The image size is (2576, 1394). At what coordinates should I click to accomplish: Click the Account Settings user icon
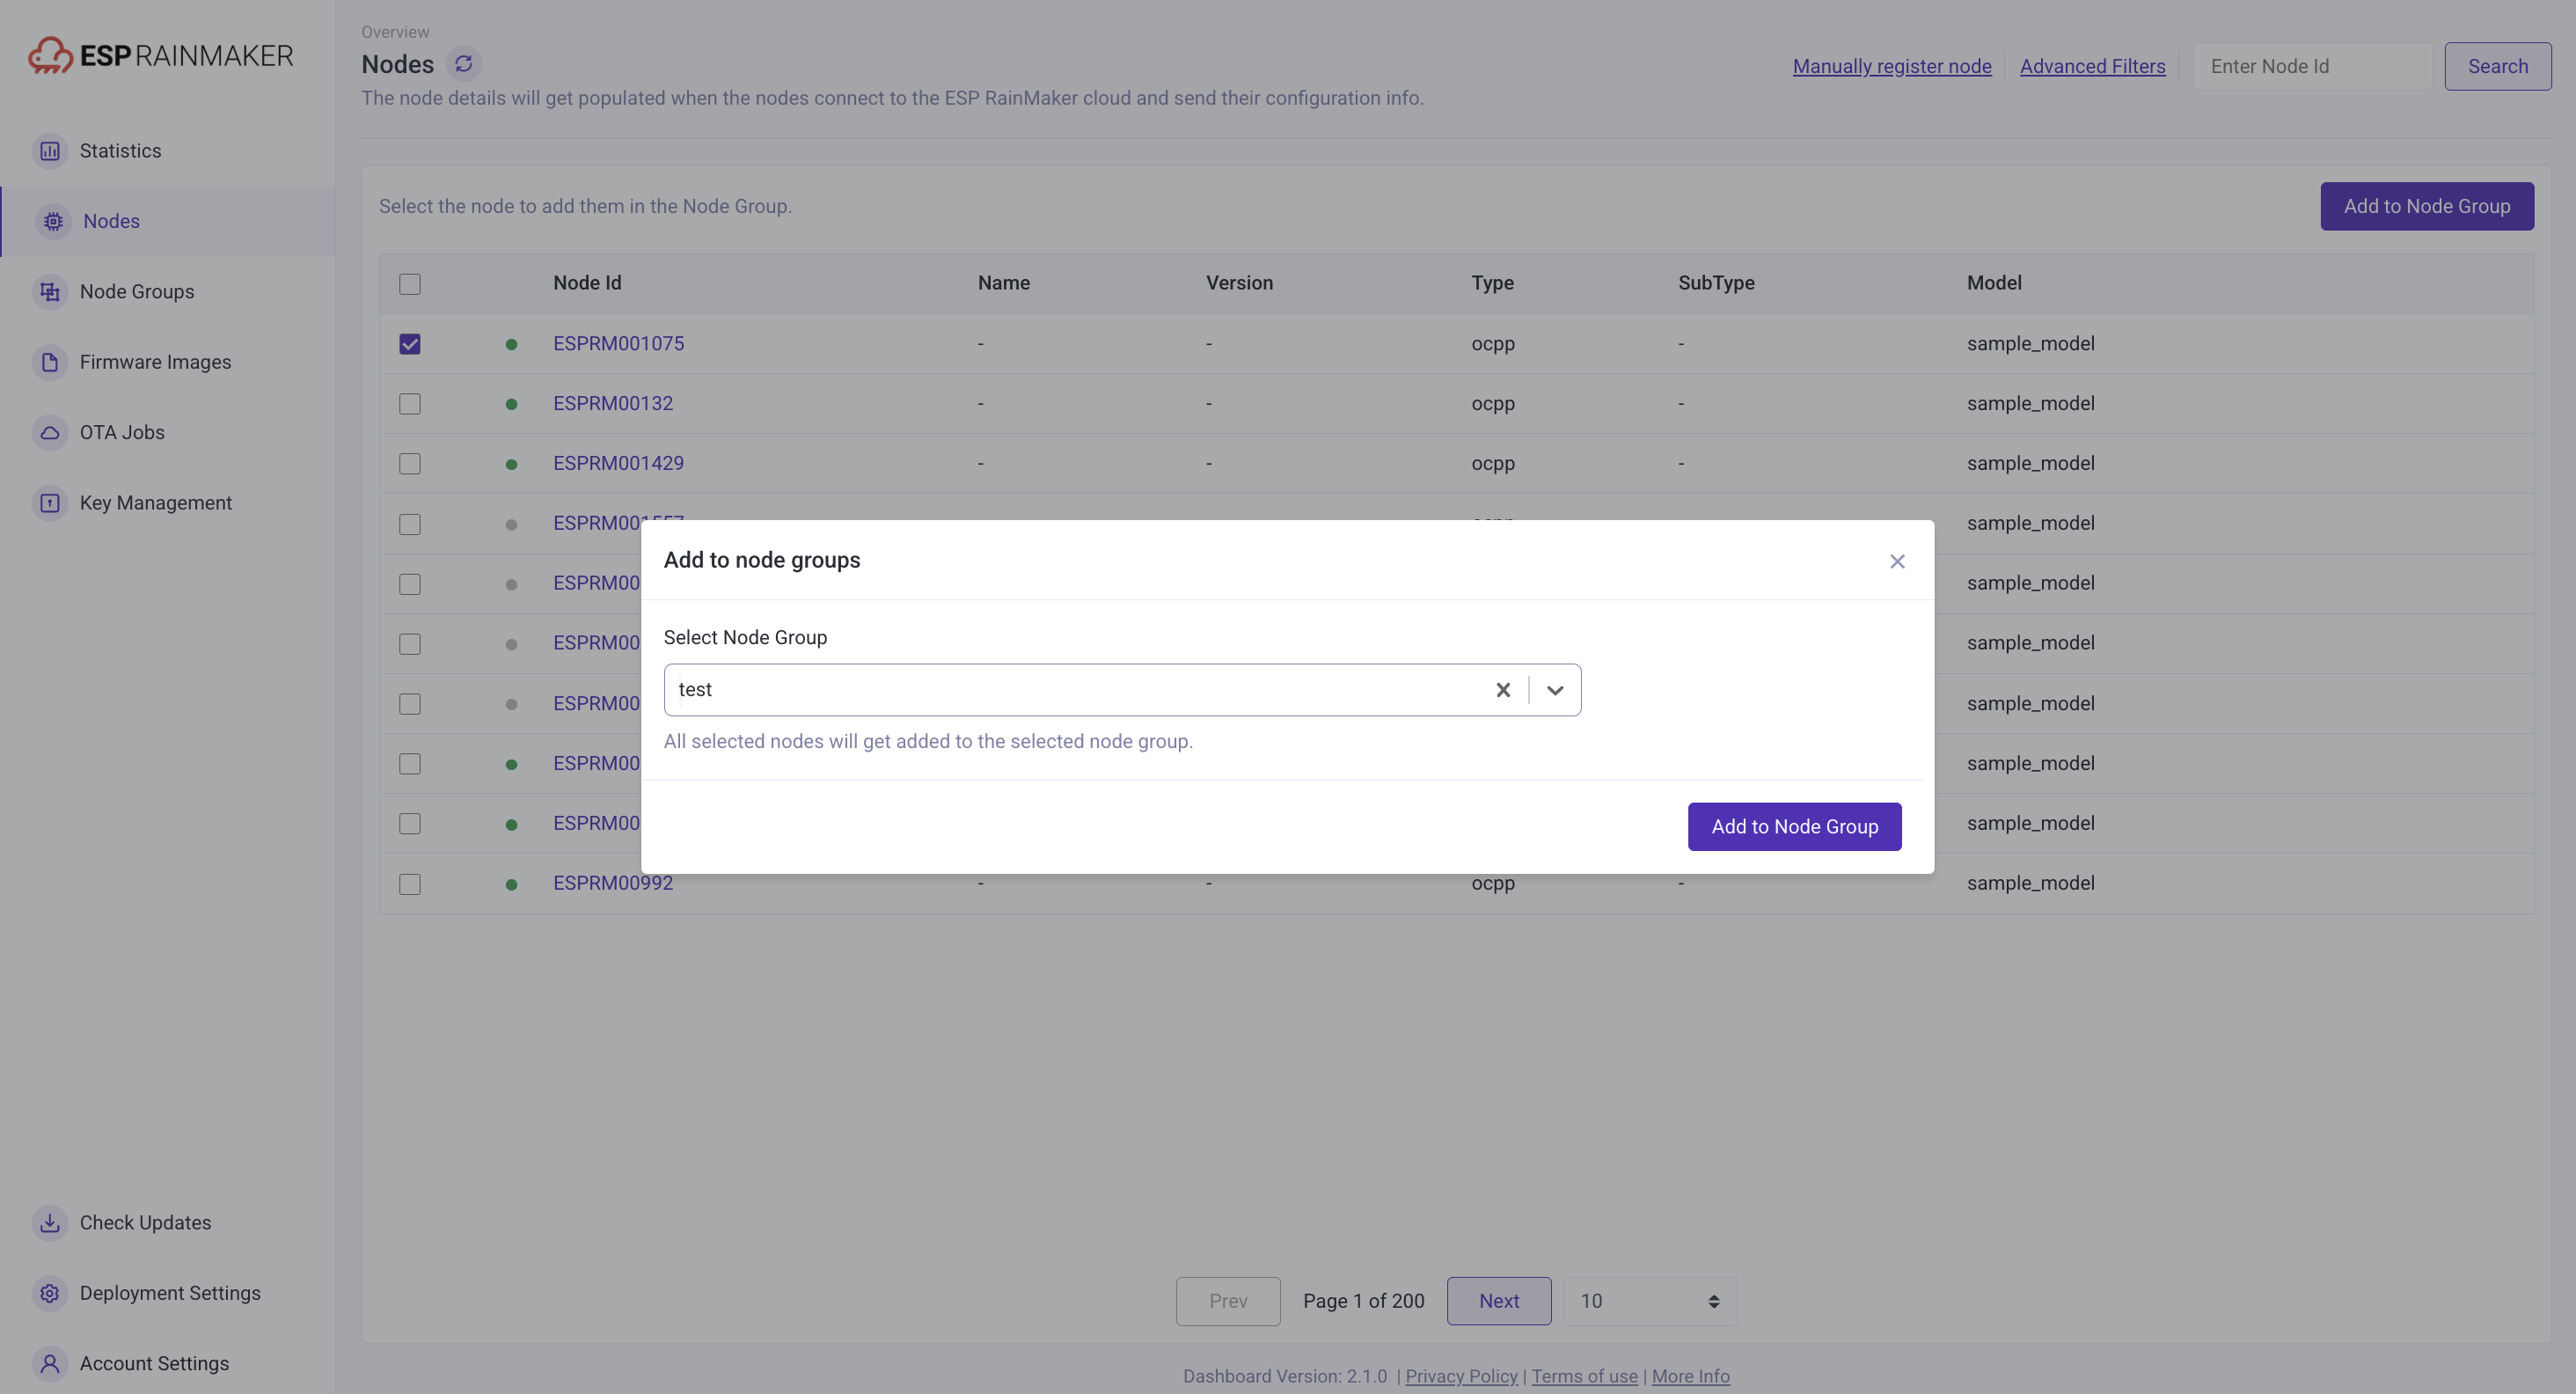coord(50,1364)
